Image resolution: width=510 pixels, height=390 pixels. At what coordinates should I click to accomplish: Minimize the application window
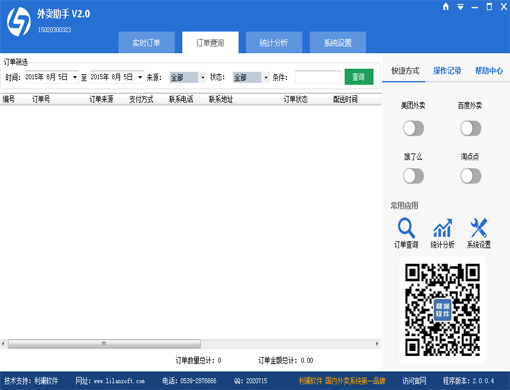[x=475, y=7]
